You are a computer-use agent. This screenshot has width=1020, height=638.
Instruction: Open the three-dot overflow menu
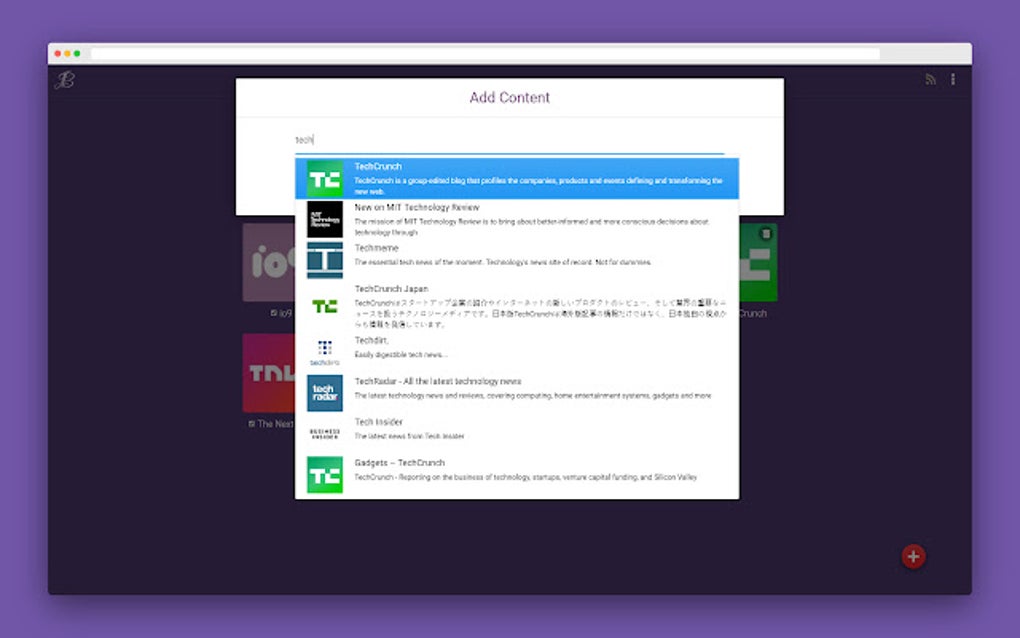coord(953,79)
